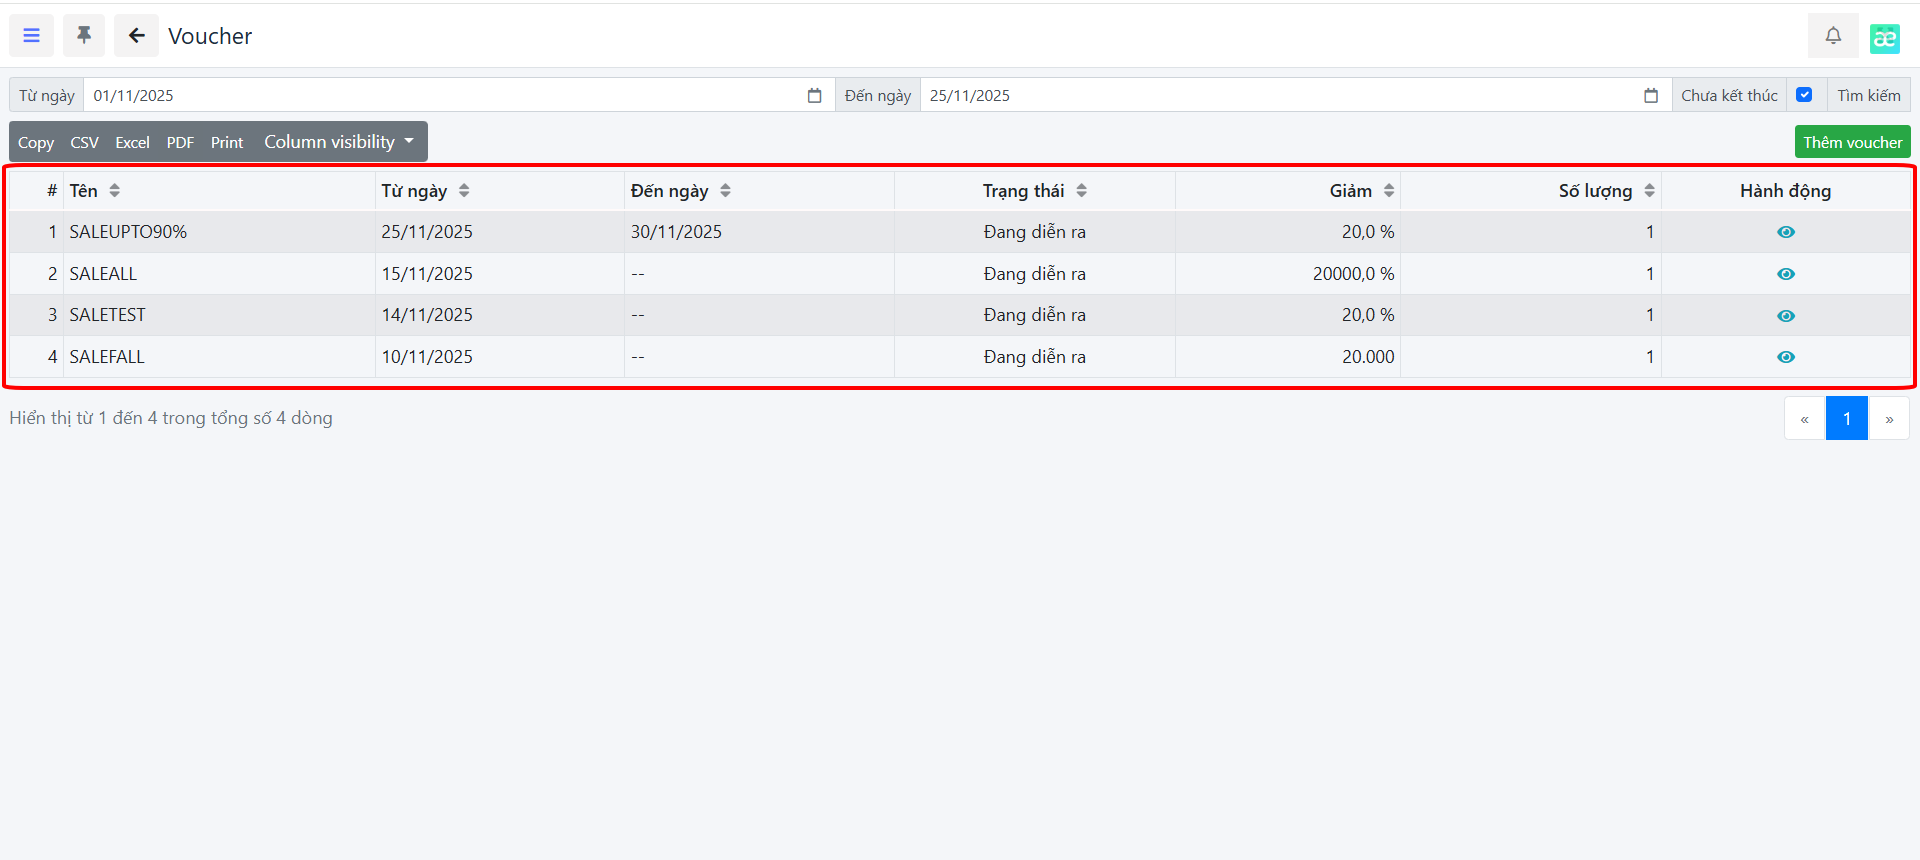Open eye icon for SALEFALL row
Image resolution: width=1920 pixels, height=860 pixels.
pos(1785,357)
